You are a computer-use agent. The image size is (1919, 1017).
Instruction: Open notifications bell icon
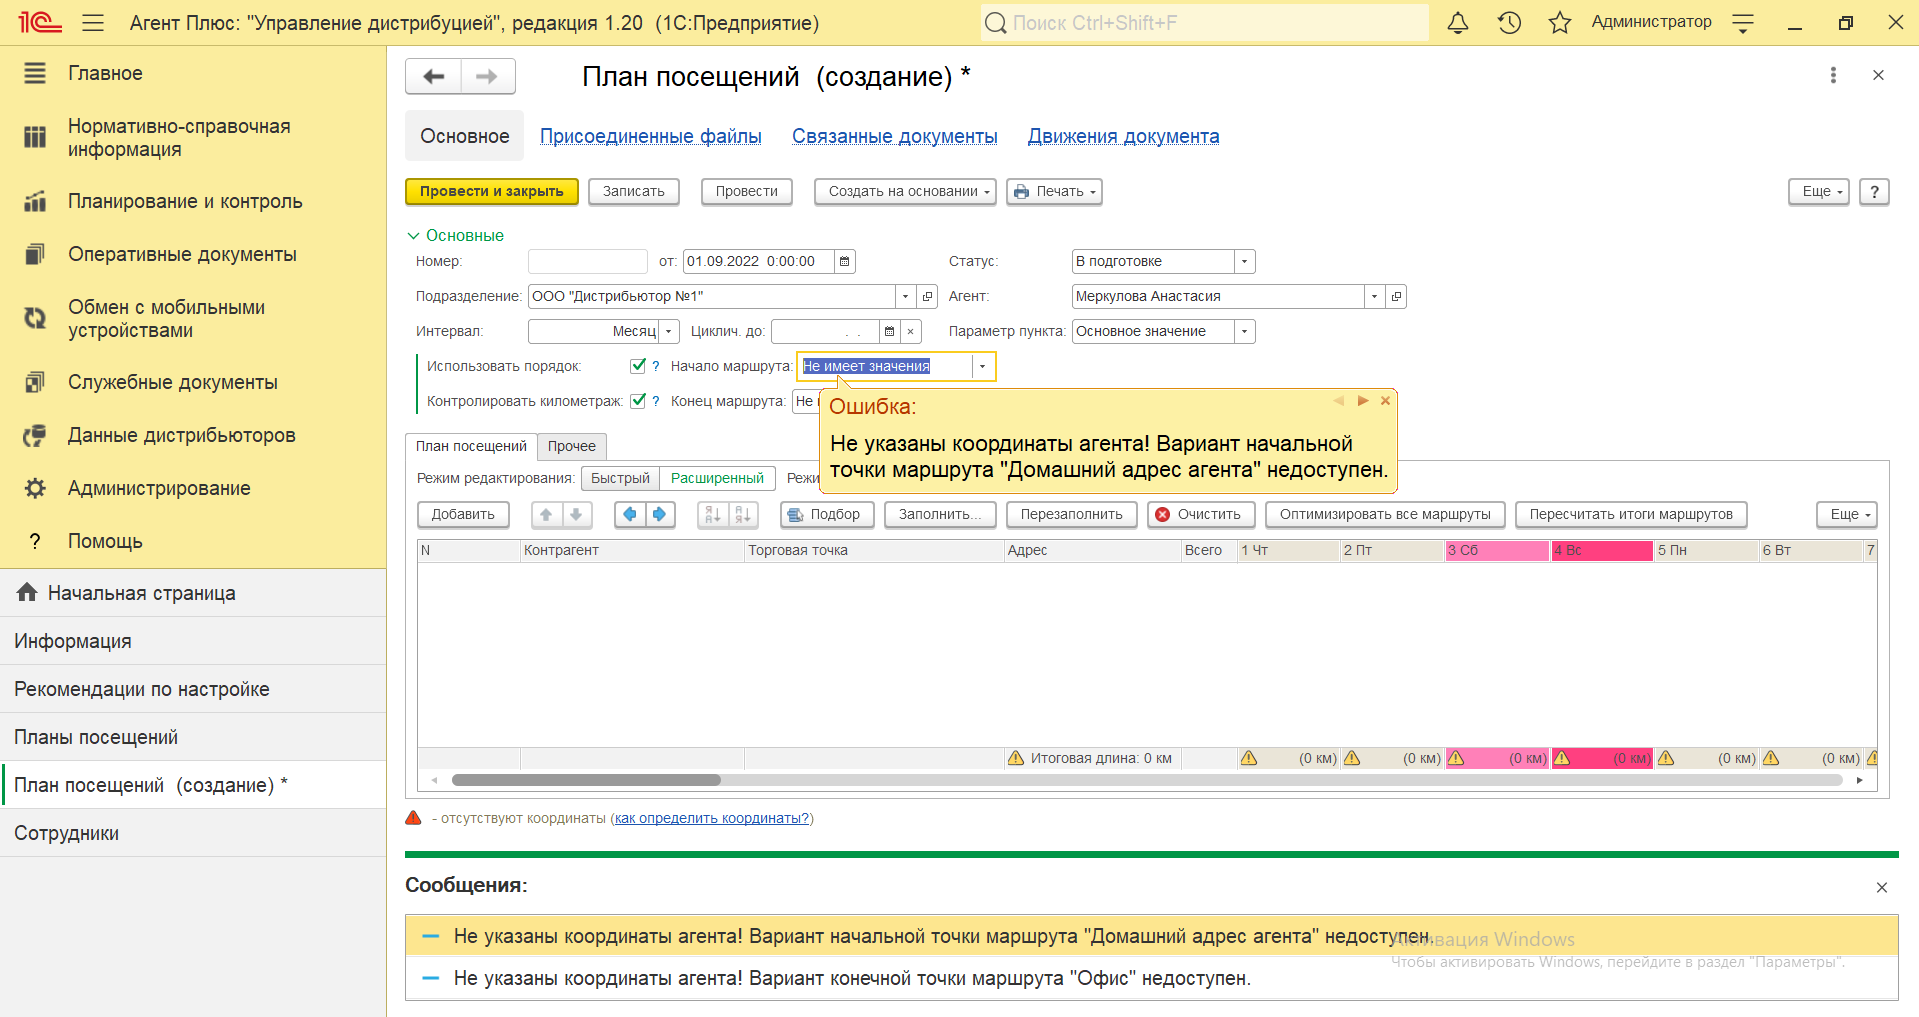click(x=1458, y=22)
